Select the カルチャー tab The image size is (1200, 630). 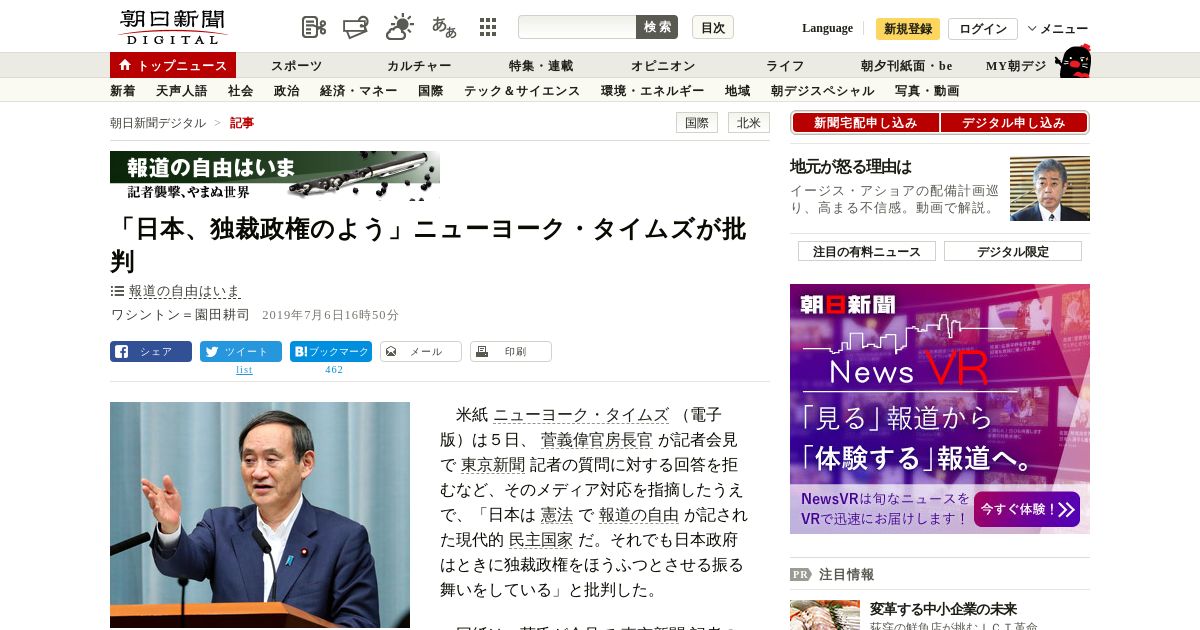[x=419, y=66]
